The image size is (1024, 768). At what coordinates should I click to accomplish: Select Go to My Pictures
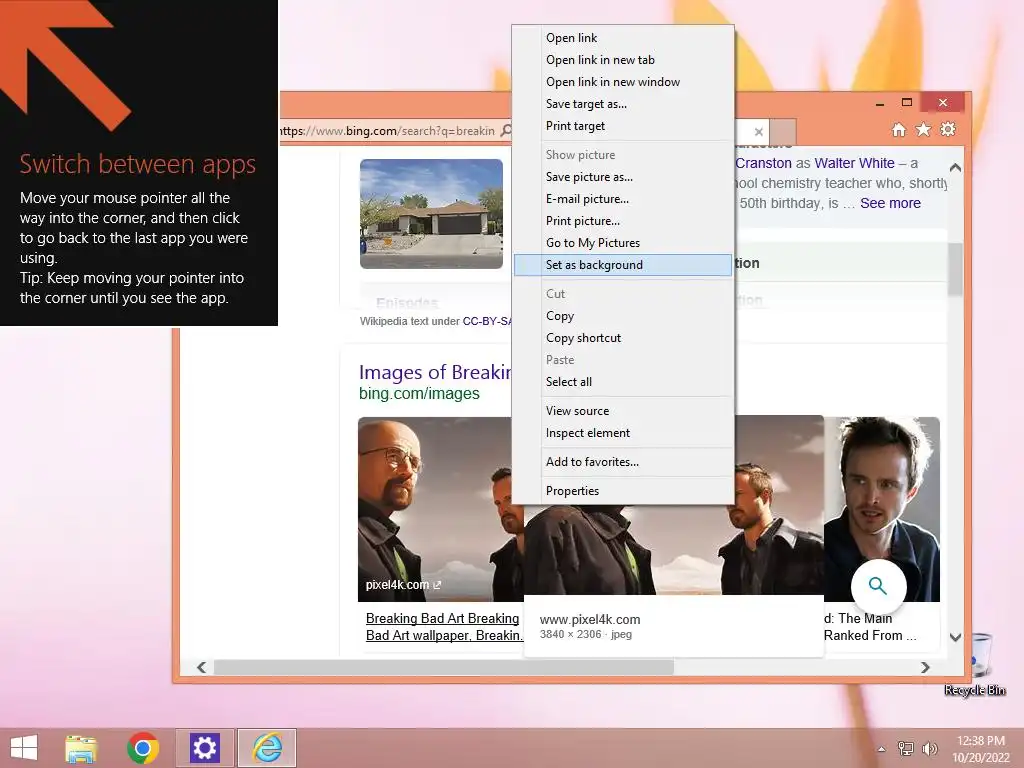click(622, 243)
